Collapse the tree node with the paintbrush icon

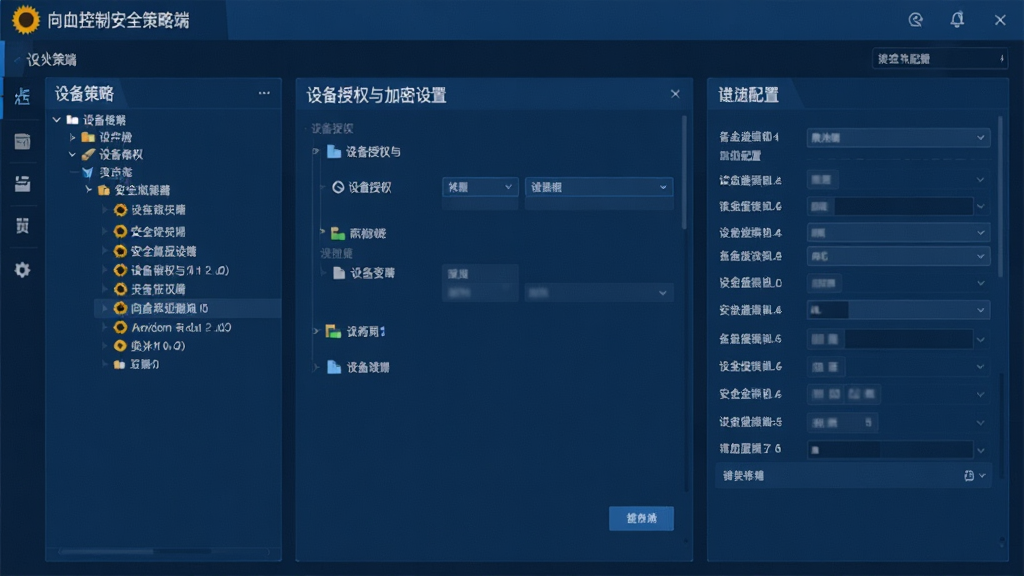(x=72, y=155)
